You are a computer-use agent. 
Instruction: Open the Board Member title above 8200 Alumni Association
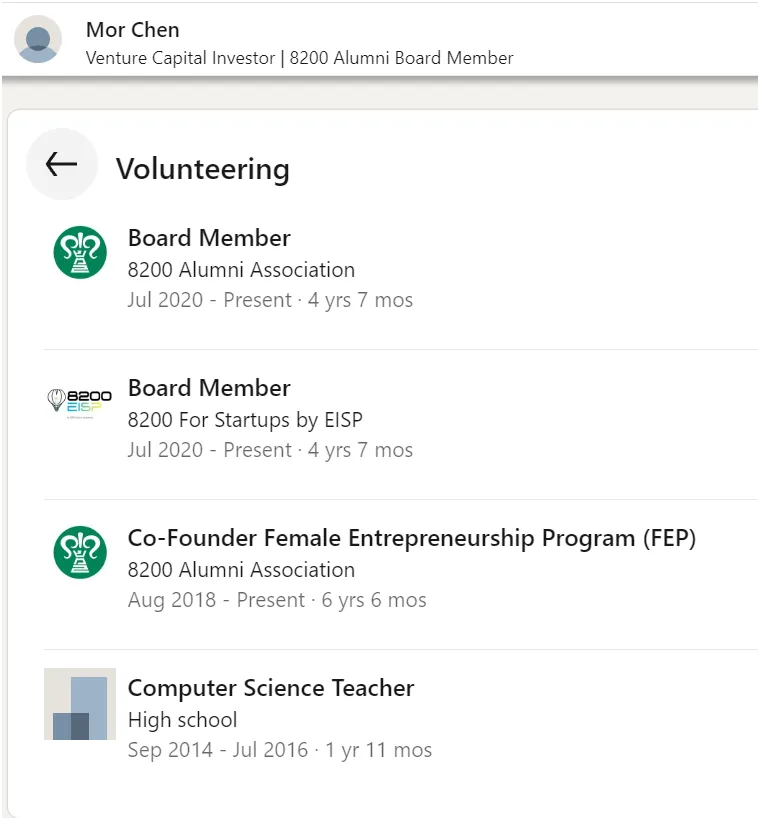point(209,238)
